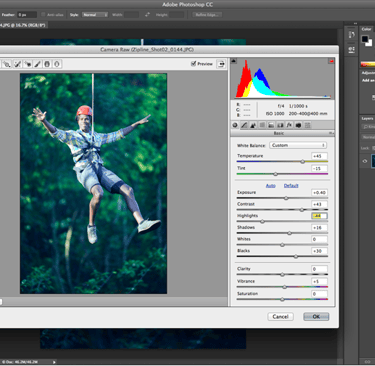Switch to the Color panel tab
375x366 pixels.
click(367, 29)
